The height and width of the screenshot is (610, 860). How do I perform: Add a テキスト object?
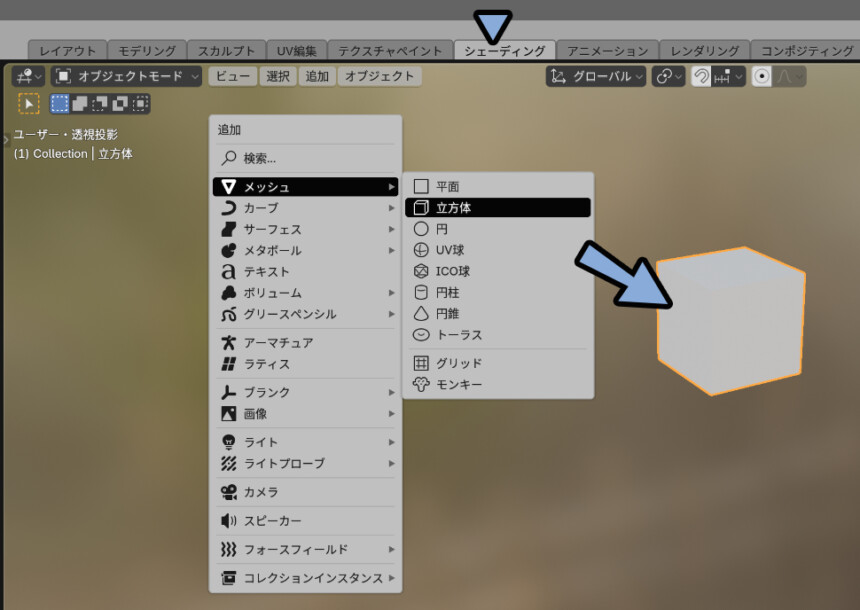[x=305, y=272]
